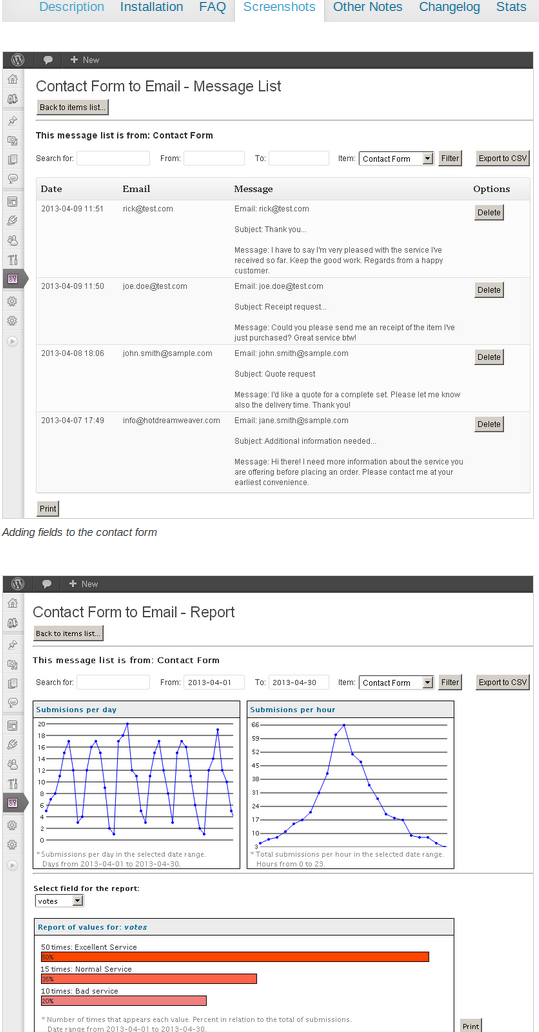Click WordPress logo in Report screenshot
539x1032 pixels.
pyautogui.click(x=17, y=584)
